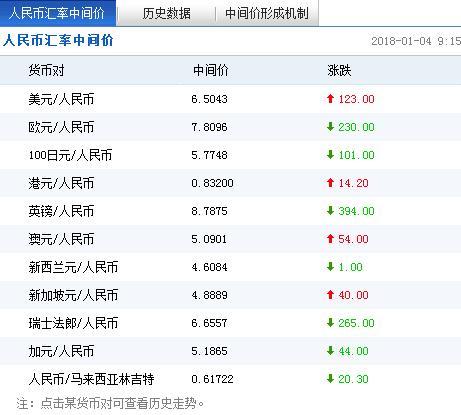Switch to the 历史数据 tab
Image resolution: width=461 pixels, height=415 pixels.
click(x=166, y=13)
